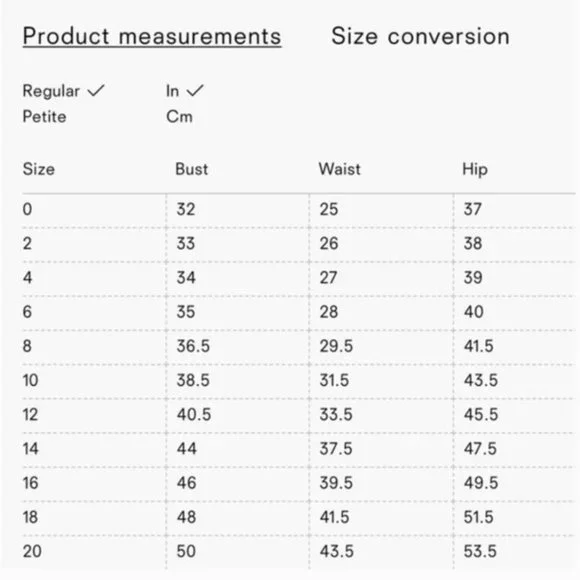Click the checkmark next to In

[195, 91]
